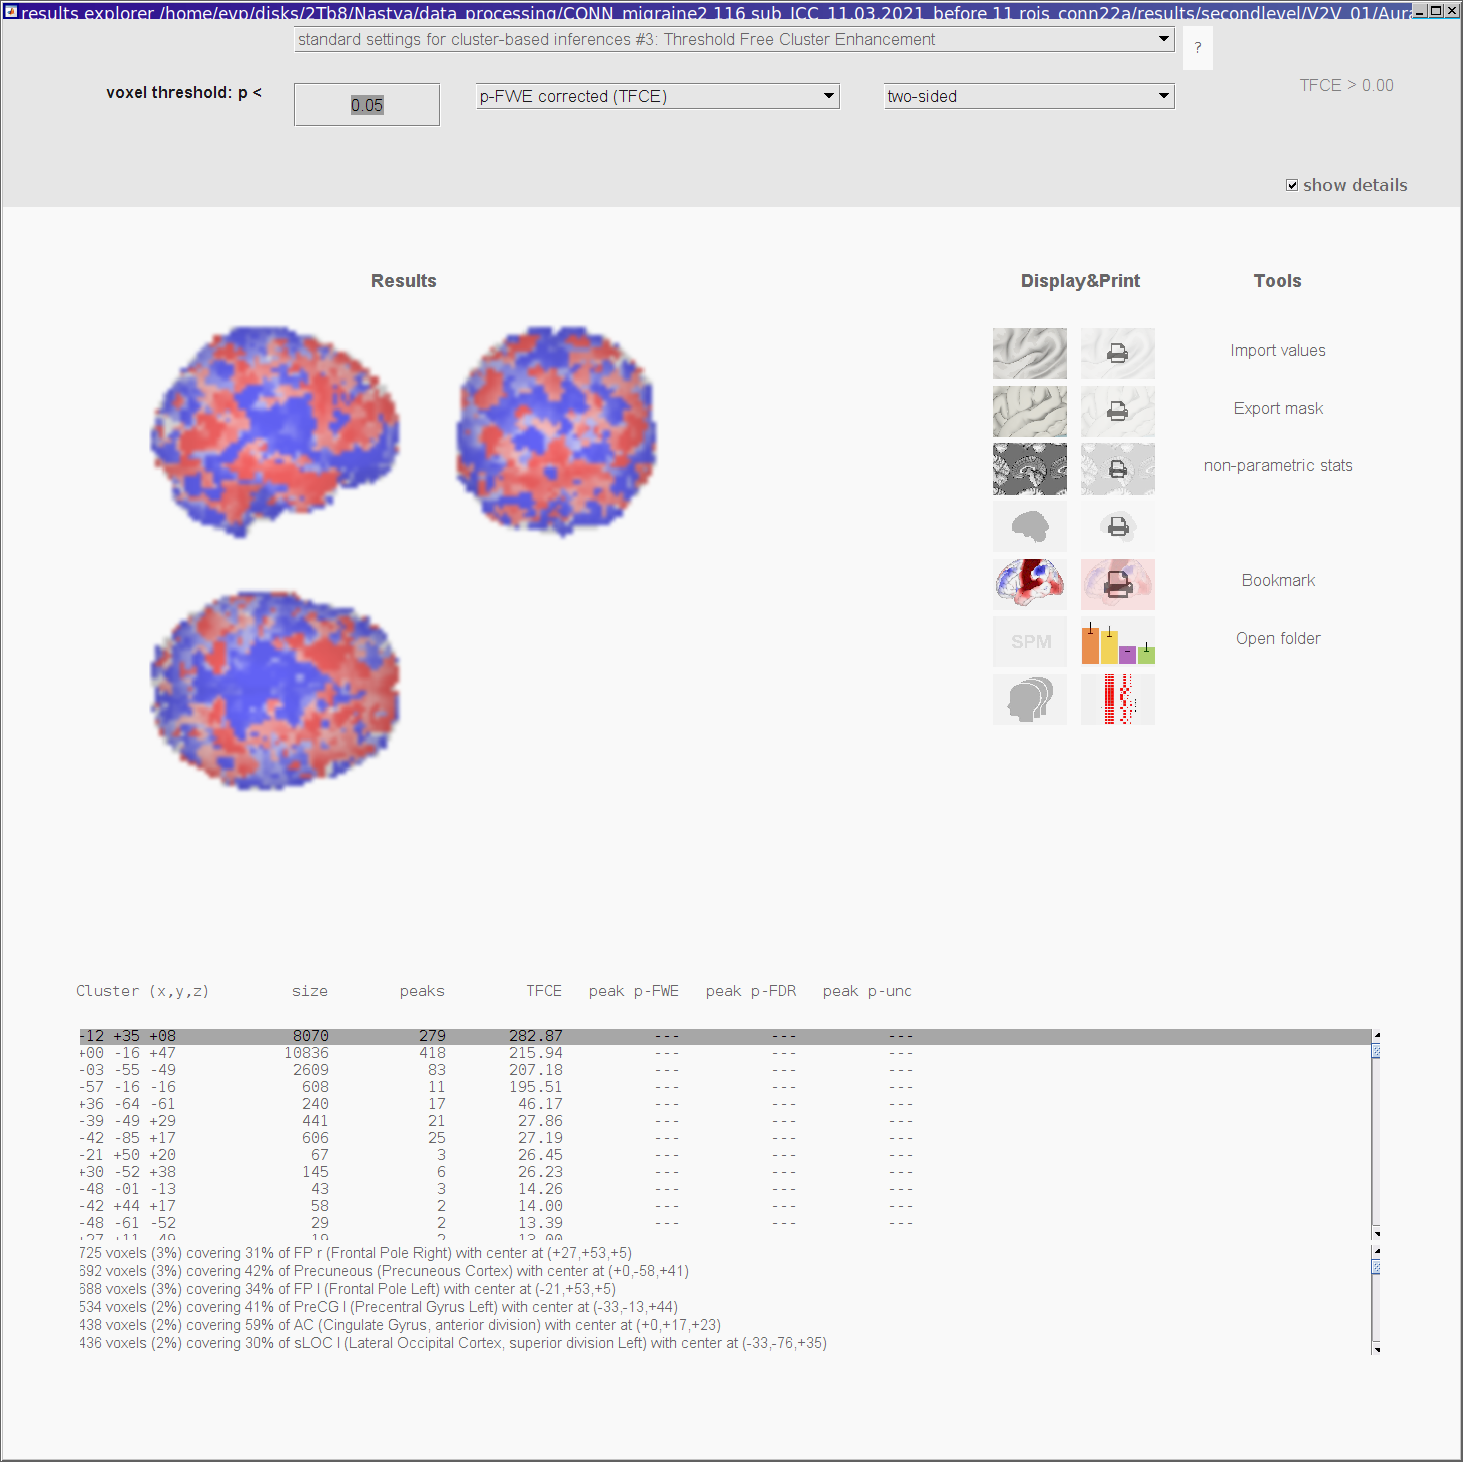
Task: Print the inflated surface display
Action: pyautogui.click(x=1117, y=353)
